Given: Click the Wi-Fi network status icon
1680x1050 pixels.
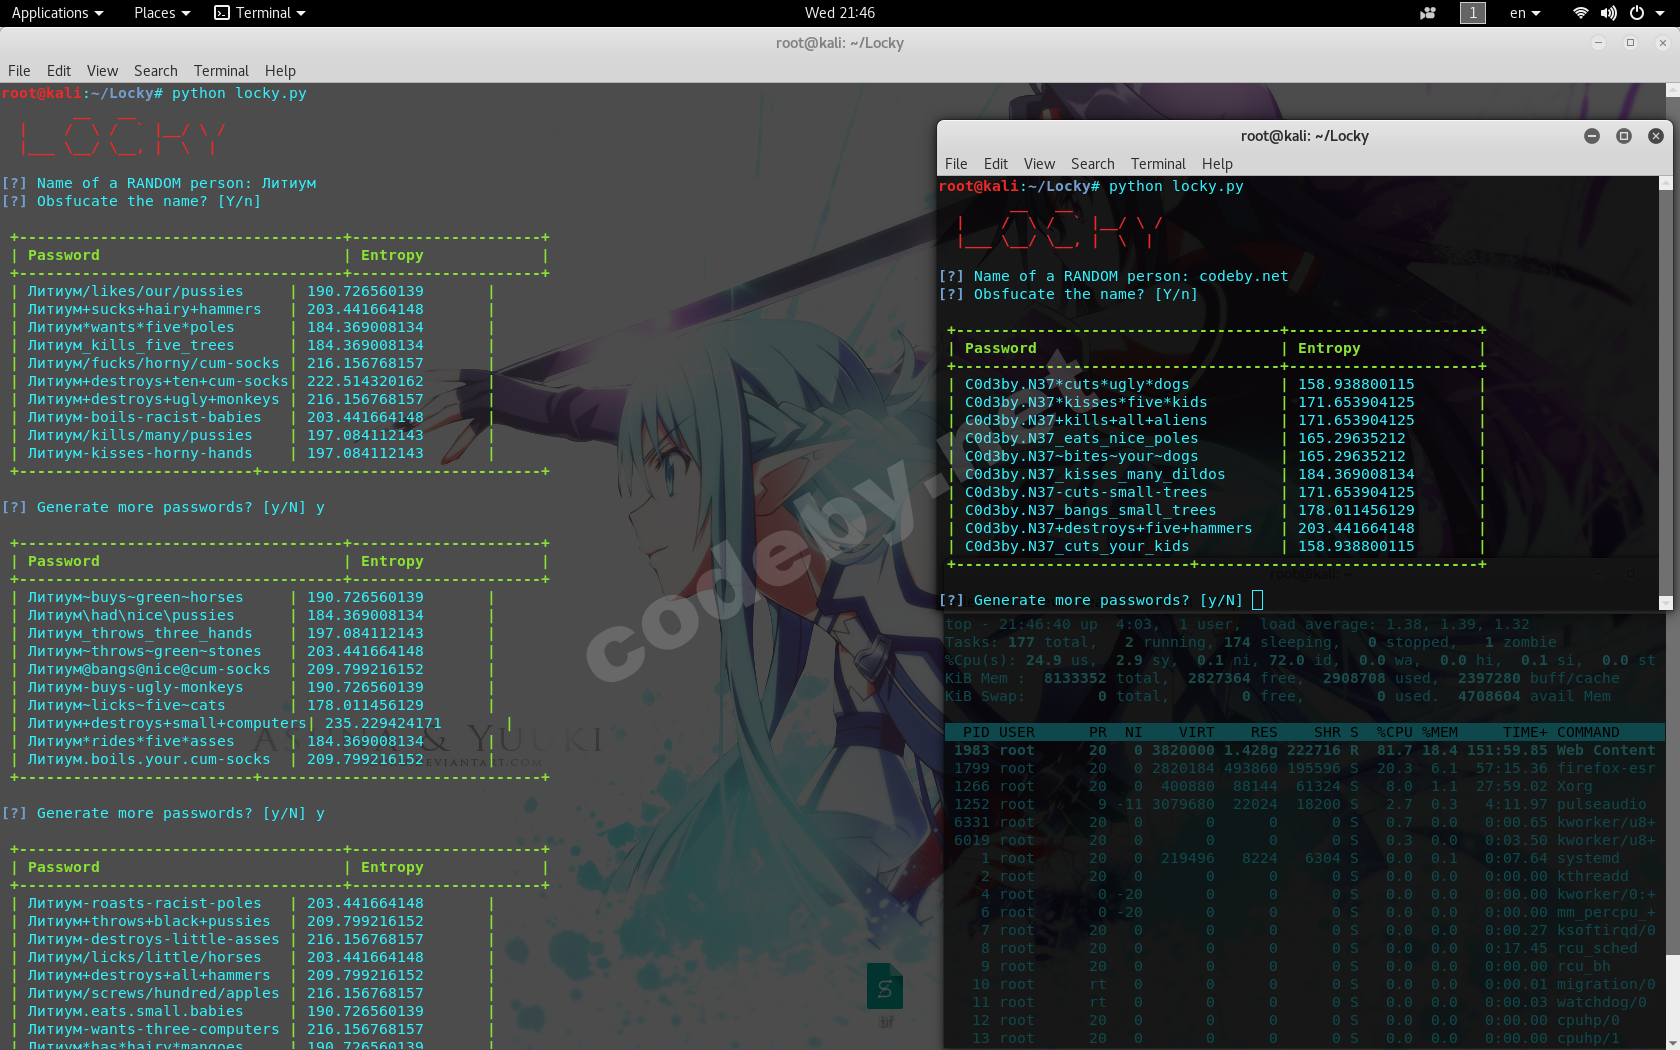Looking at the screenshot, I should click(1581, 13).
